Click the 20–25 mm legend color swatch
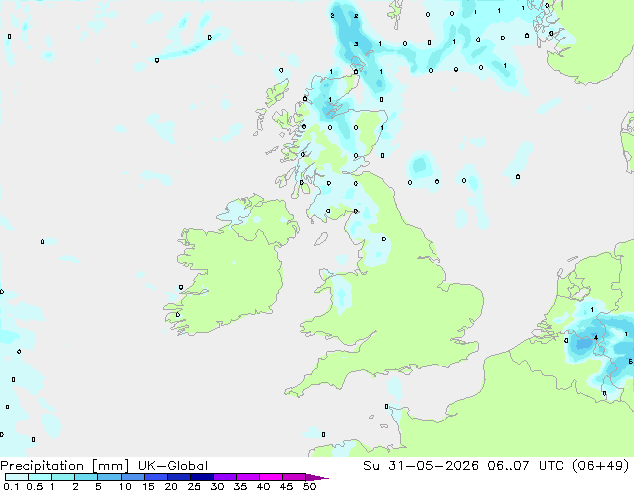634x490 pixels. tap(178, 477)
